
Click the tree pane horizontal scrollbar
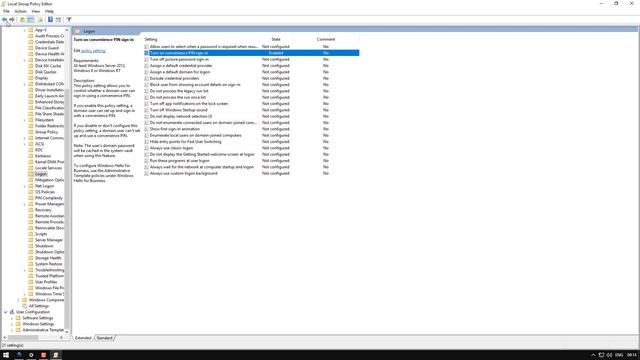[23, 338]
